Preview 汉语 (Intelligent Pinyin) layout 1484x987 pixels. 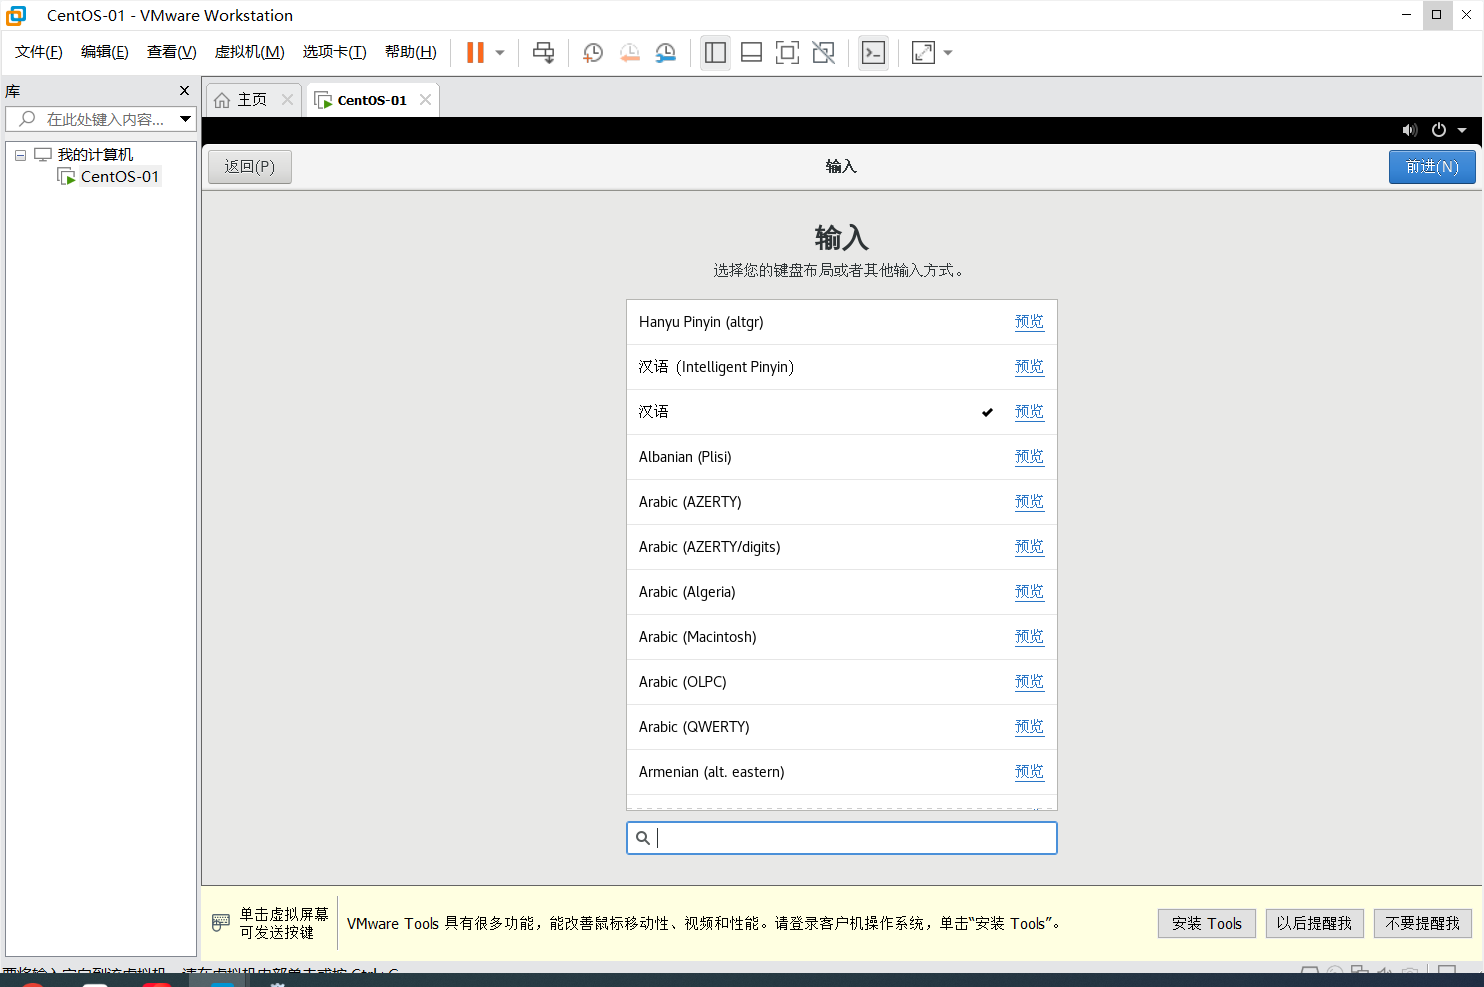pos(1029,367)
